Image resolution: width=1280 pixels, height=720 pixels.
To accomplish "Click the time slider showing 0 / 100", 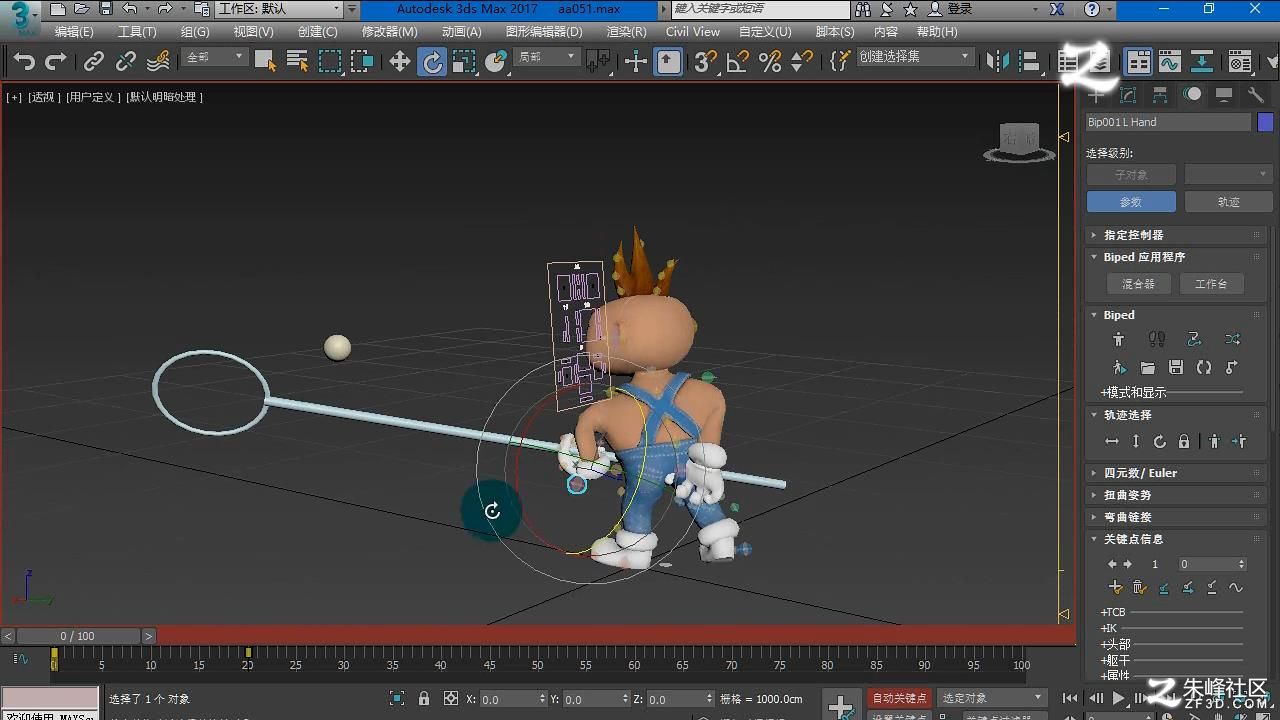I will [x=78, y=636].
